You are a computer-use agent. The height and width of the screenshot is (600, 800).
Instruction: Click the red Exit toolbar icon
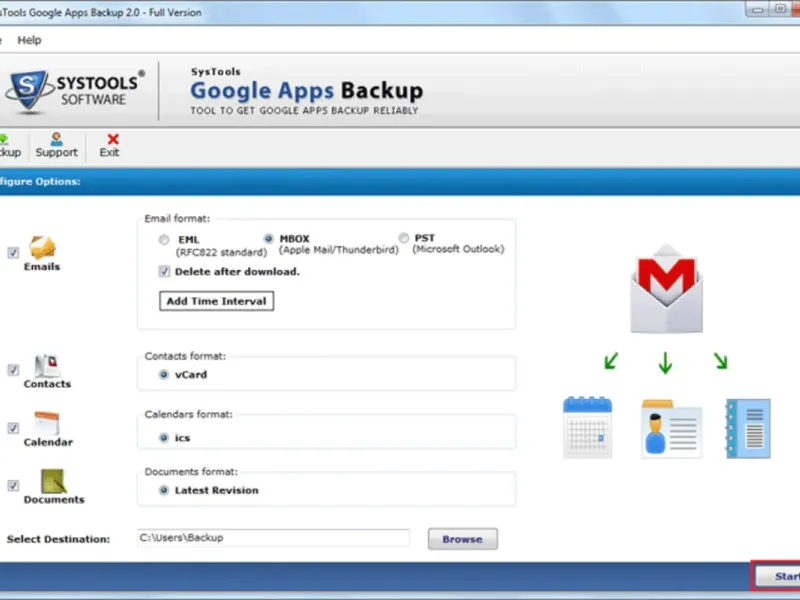[113, 139]
